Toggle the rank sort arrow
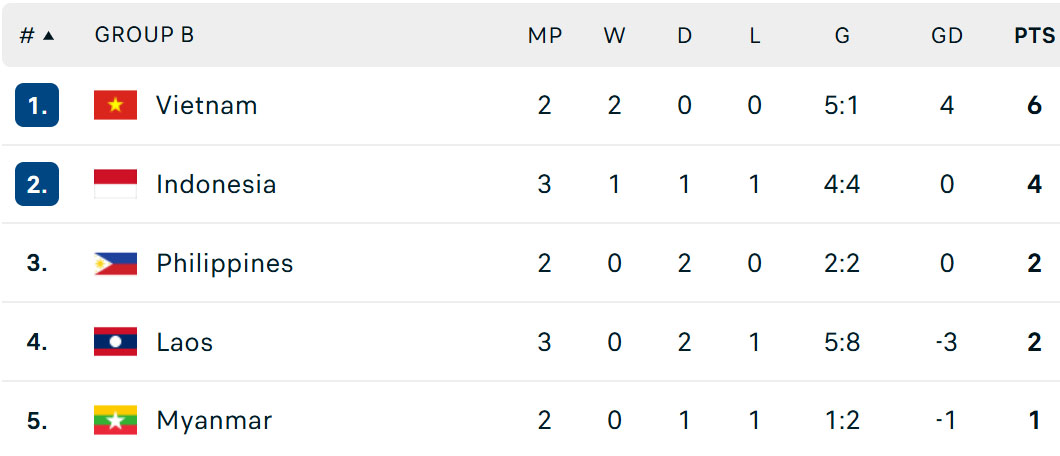Screen dimensions: 1060x456 [48, 36]
